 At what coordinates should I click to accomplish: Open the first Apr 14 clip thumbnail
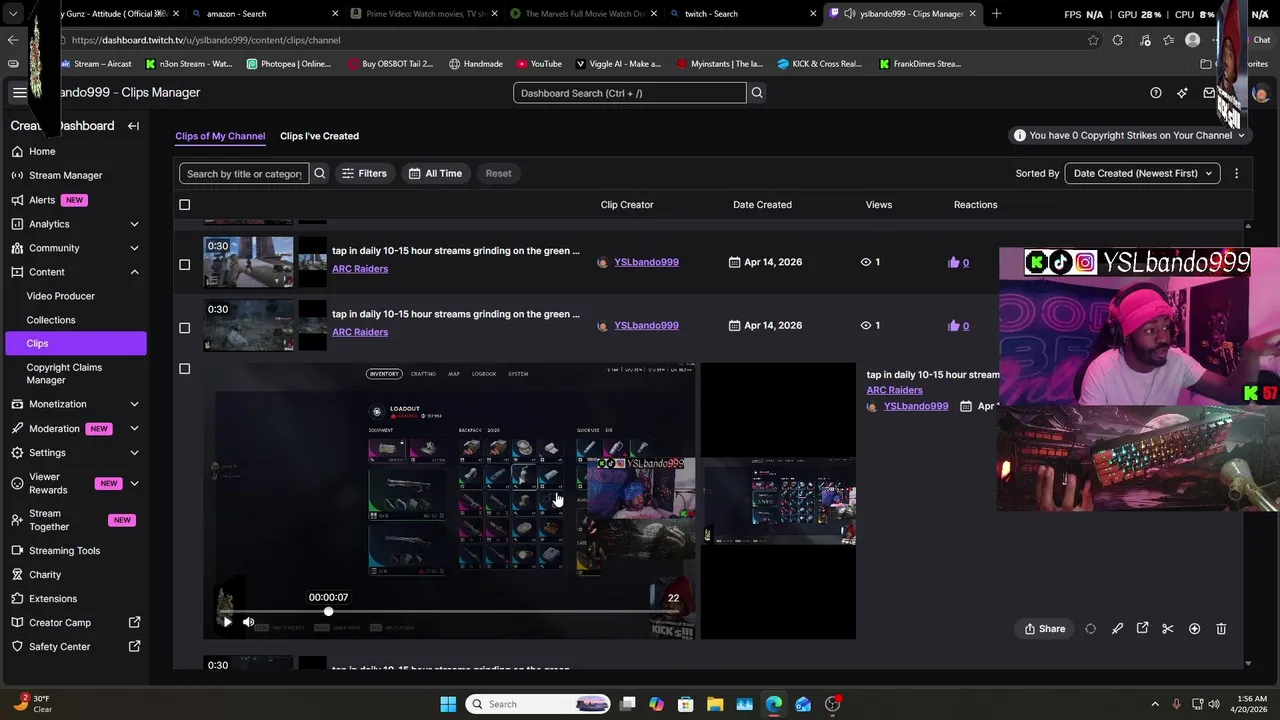click(248, 262)
